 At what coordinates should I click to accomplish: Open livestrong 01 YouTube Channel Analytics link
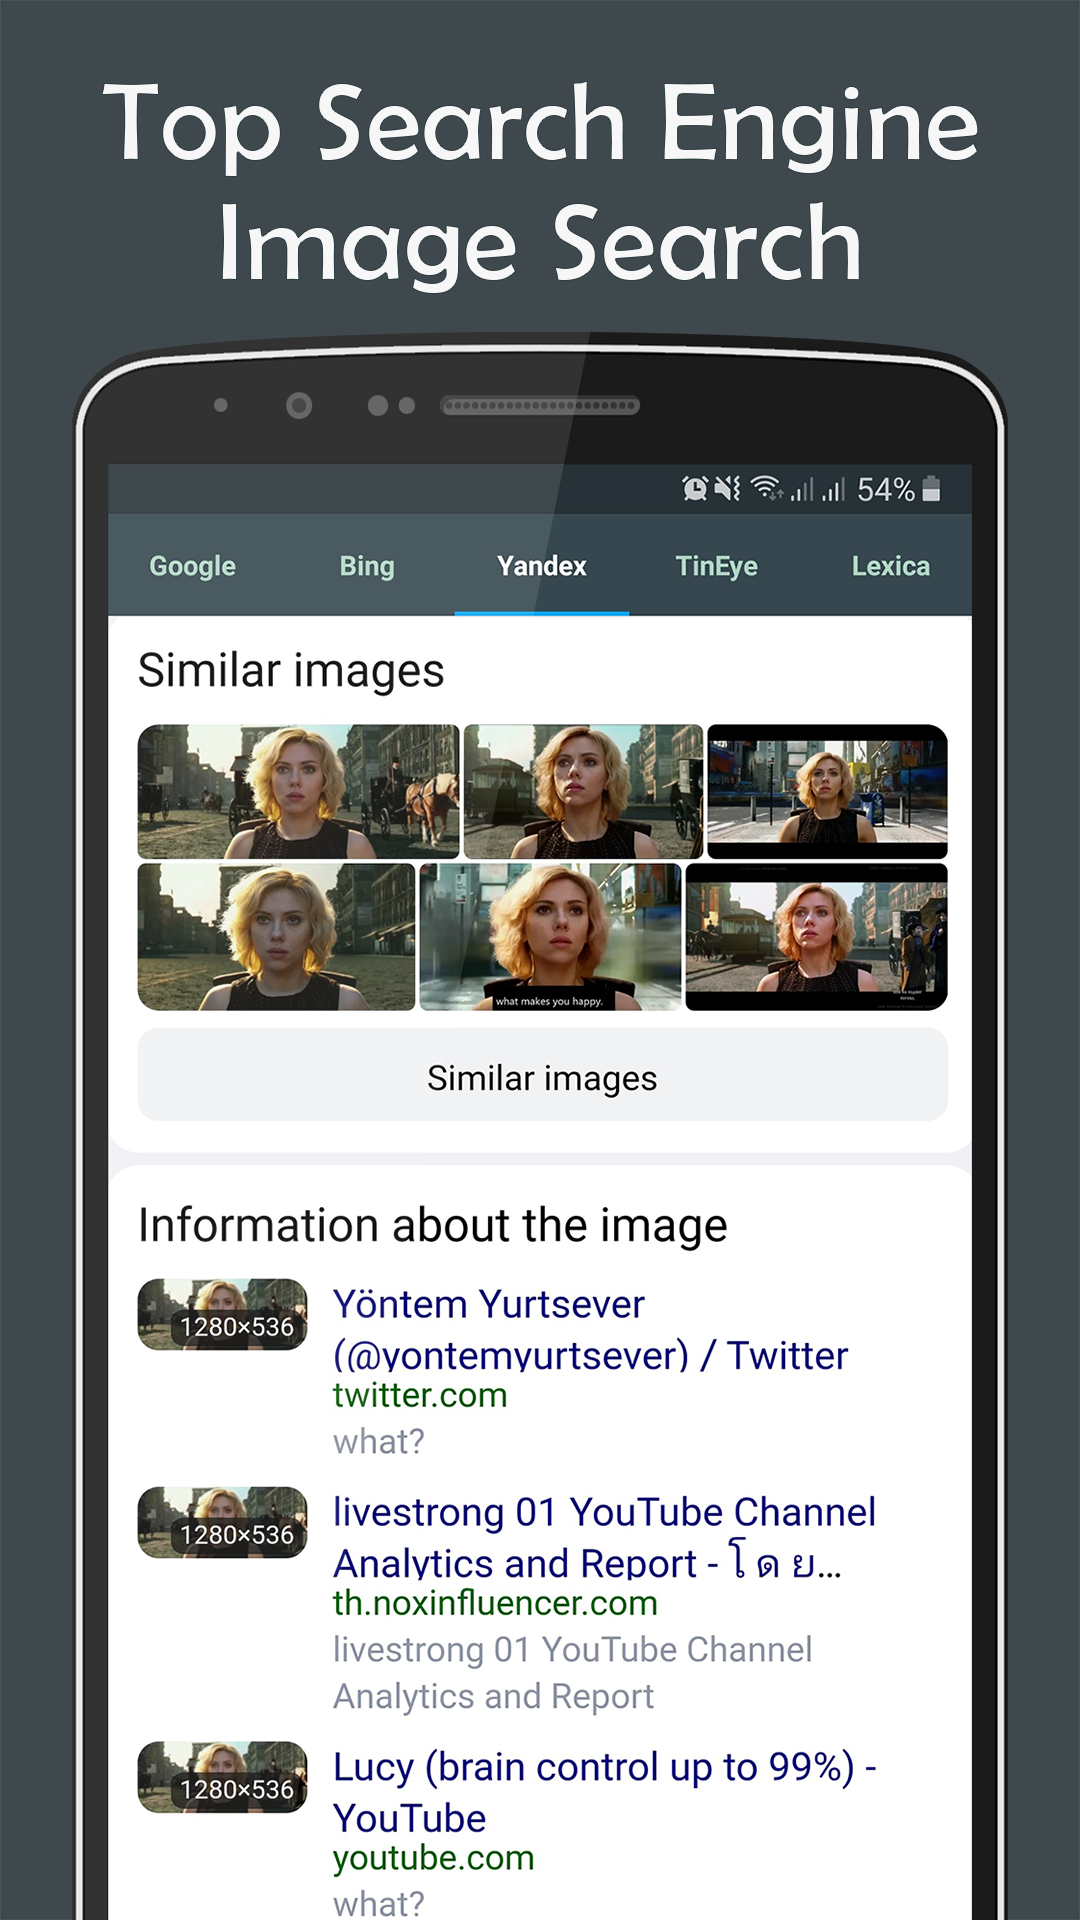604,1537
